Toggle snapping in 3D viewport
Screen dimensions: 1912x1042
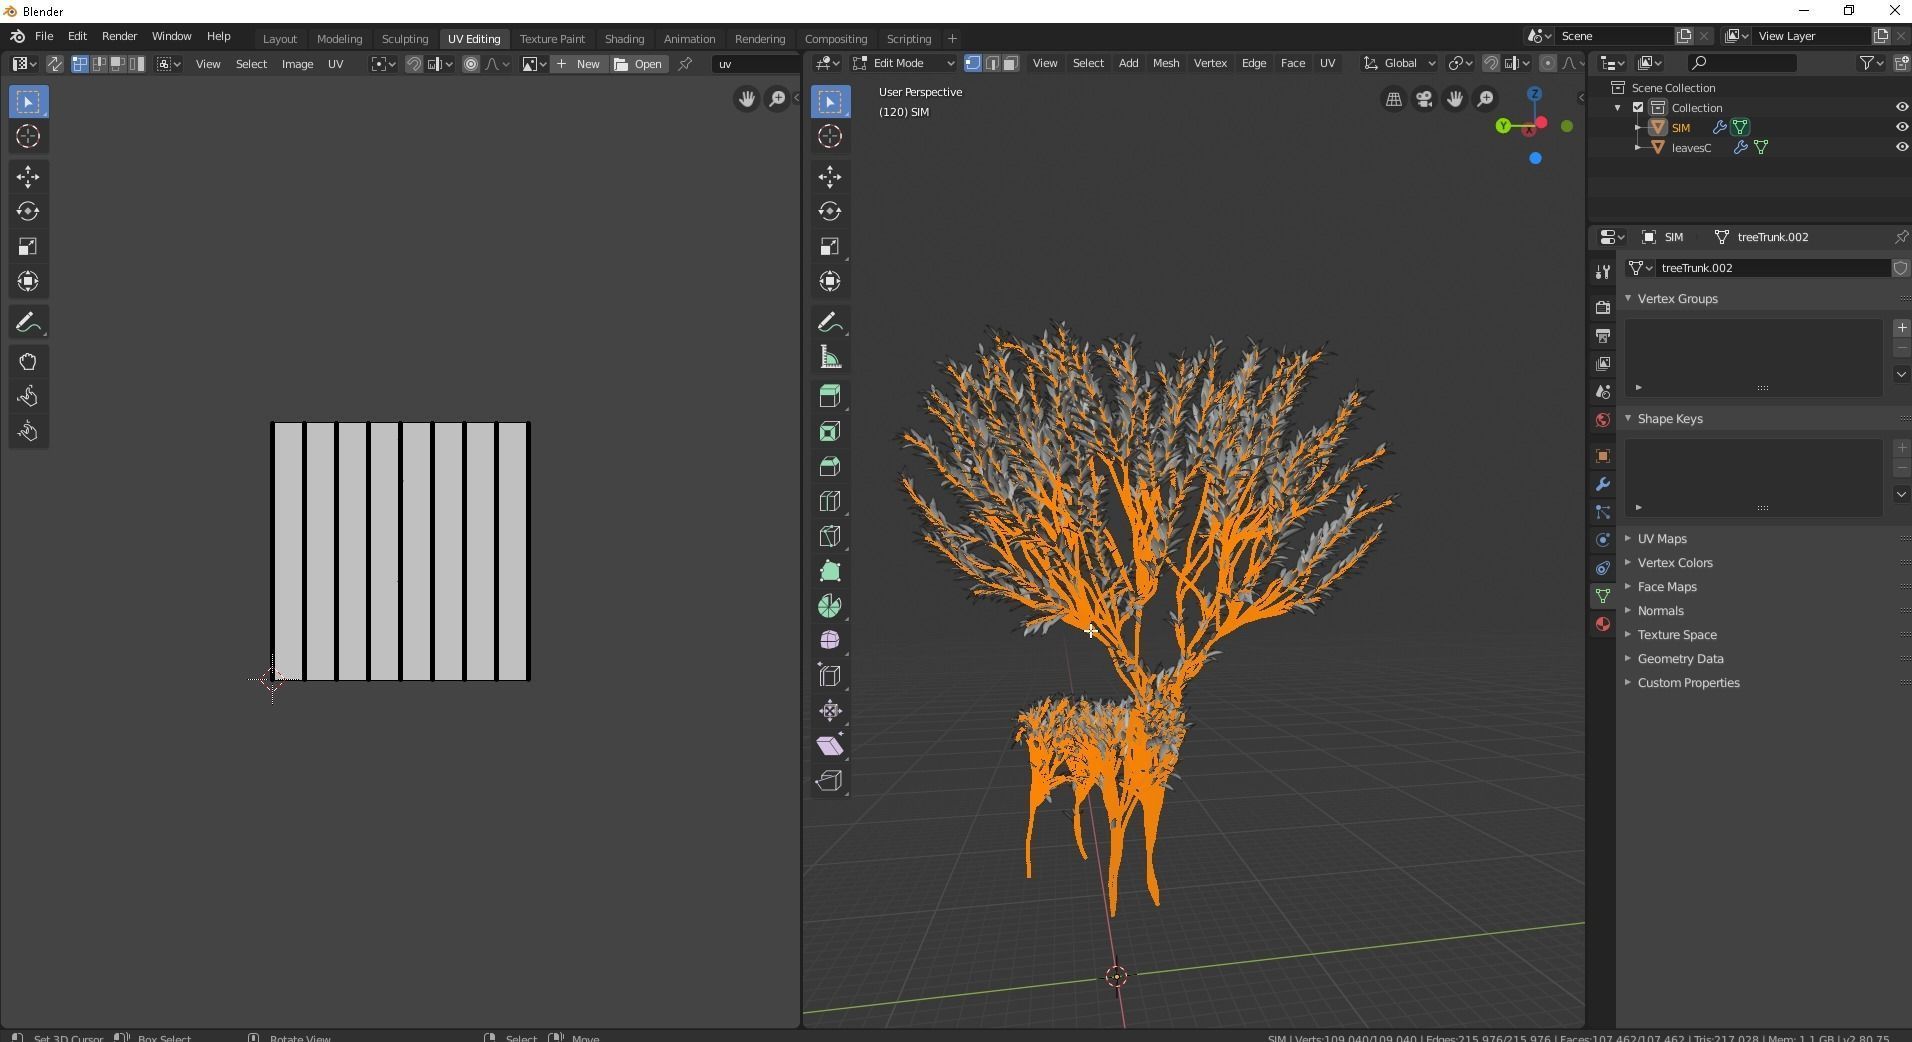[x=1490, y=63]
